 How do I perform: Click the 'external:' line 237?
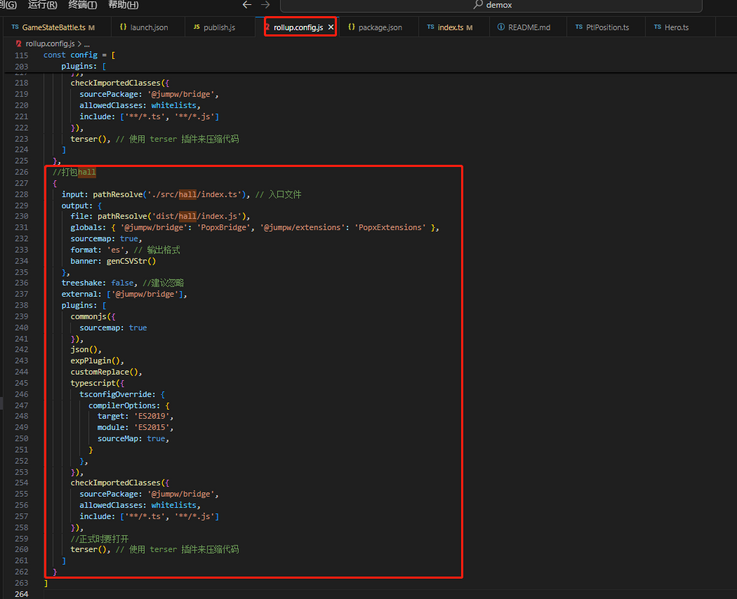(x=124, y=294)
